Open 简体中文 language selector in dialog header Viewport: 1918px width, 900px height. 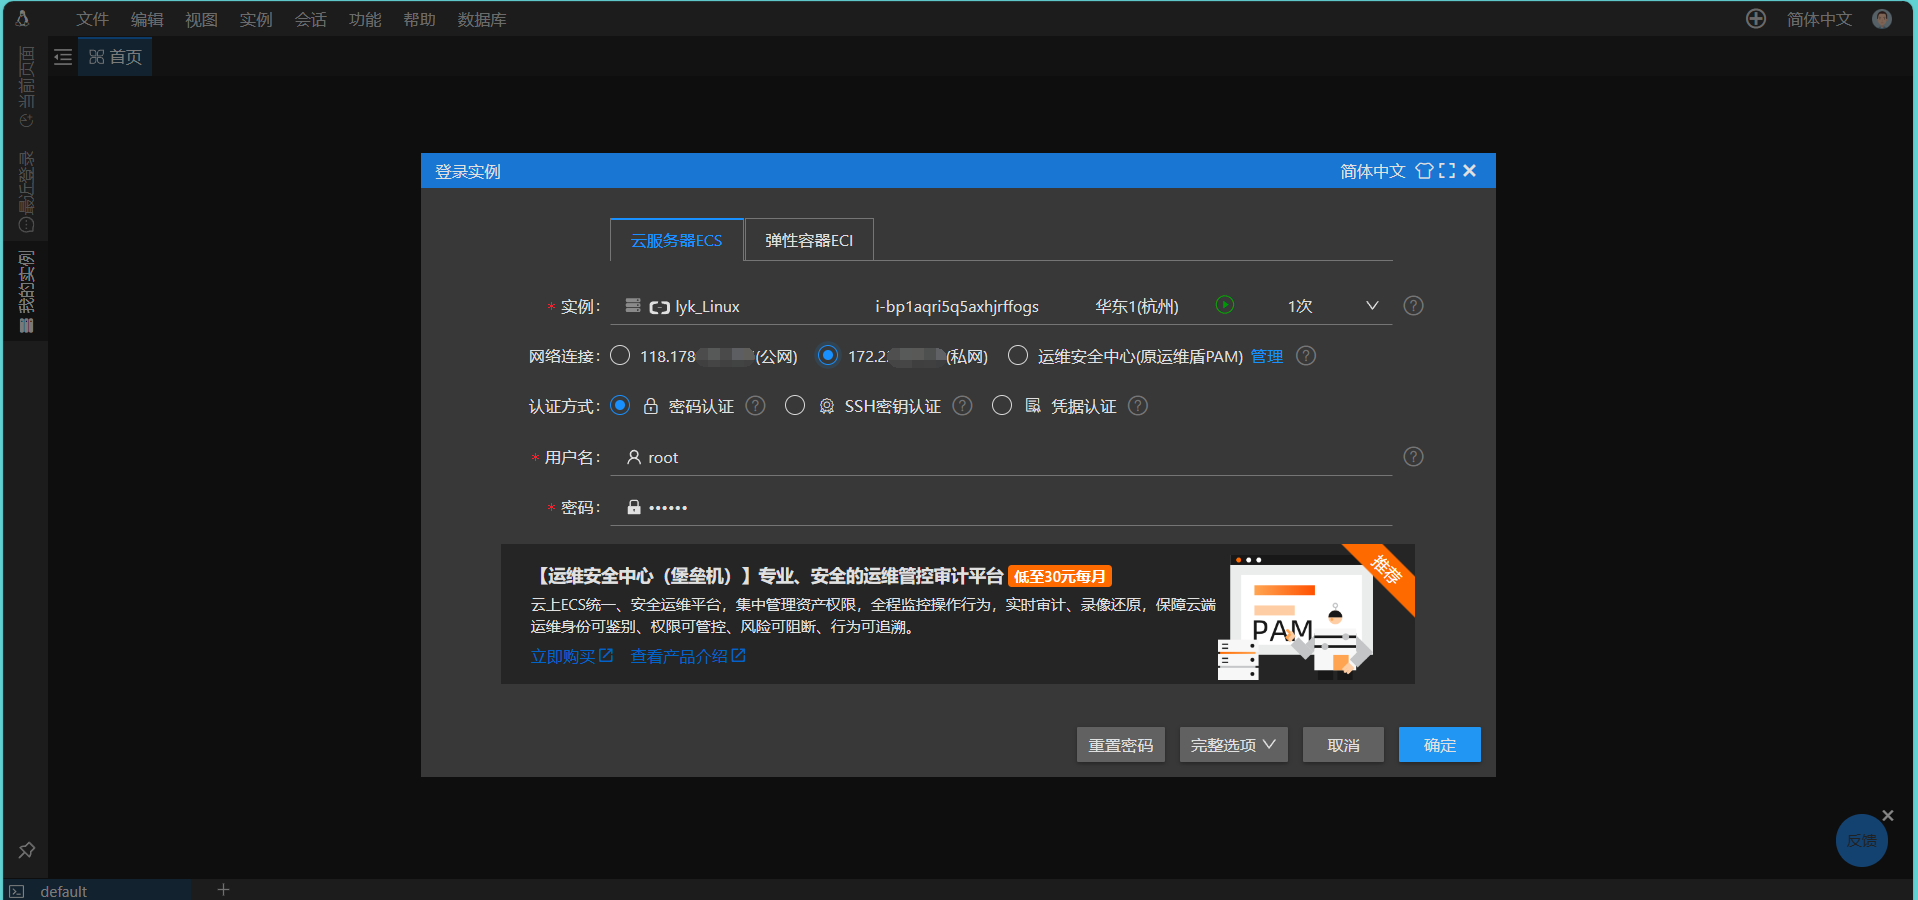1373,171
